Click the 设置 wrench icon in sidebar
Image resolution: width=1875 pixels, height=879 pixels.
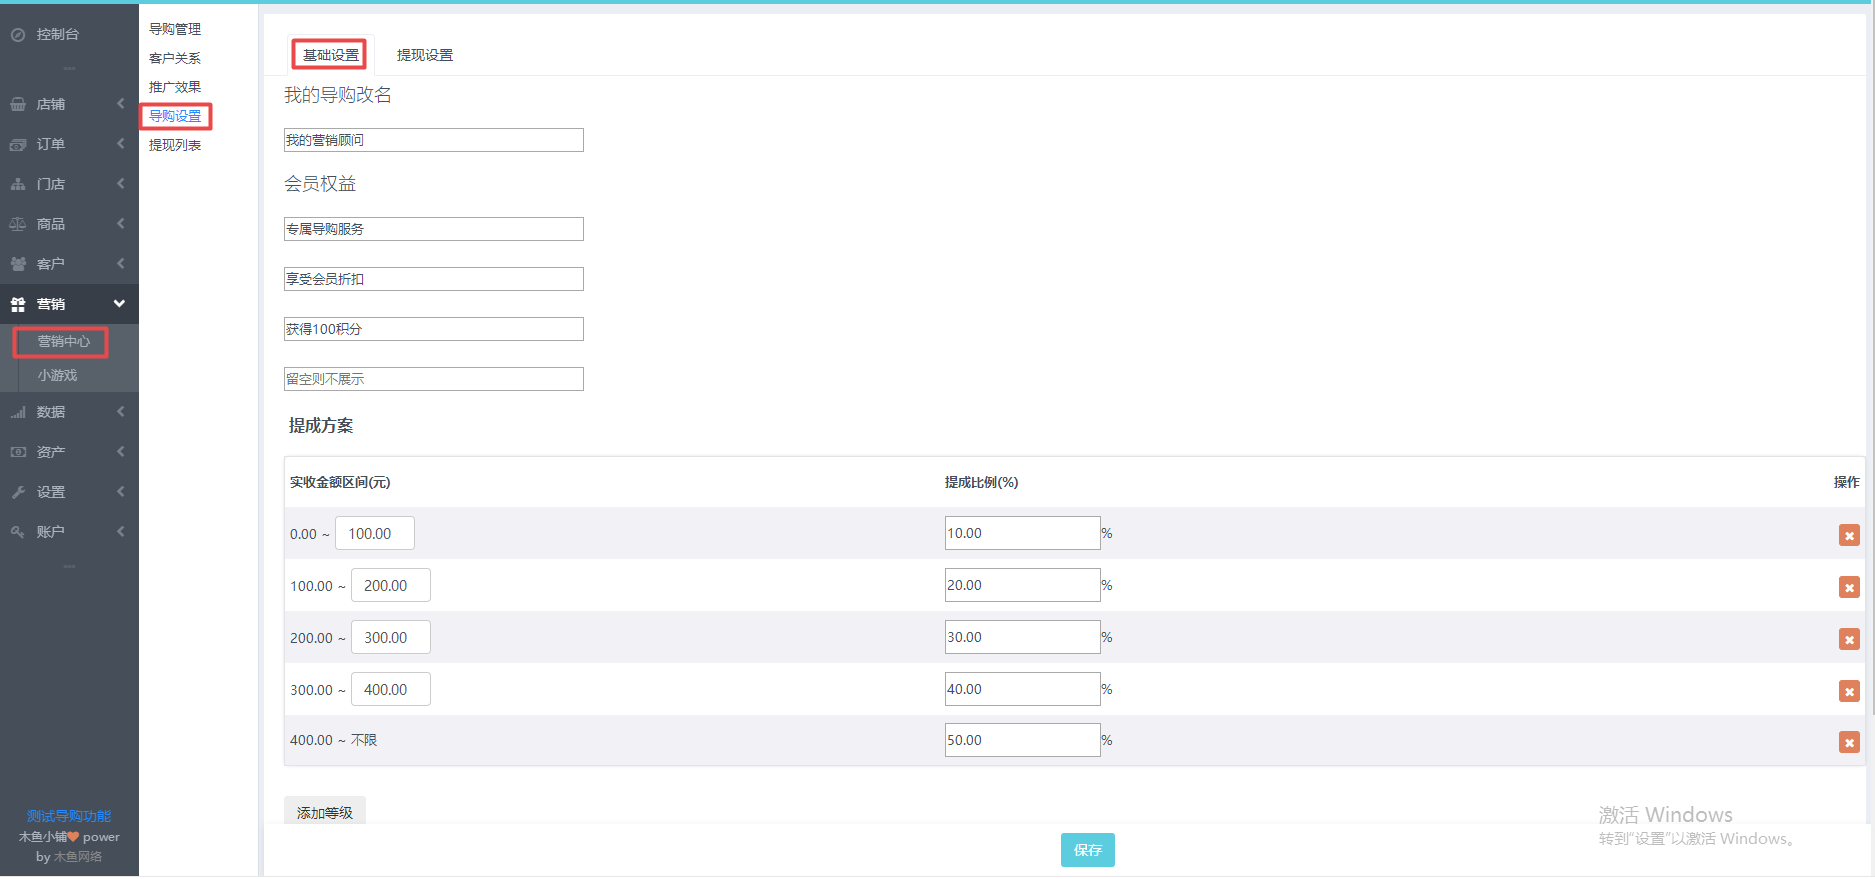tap(18, 492)
